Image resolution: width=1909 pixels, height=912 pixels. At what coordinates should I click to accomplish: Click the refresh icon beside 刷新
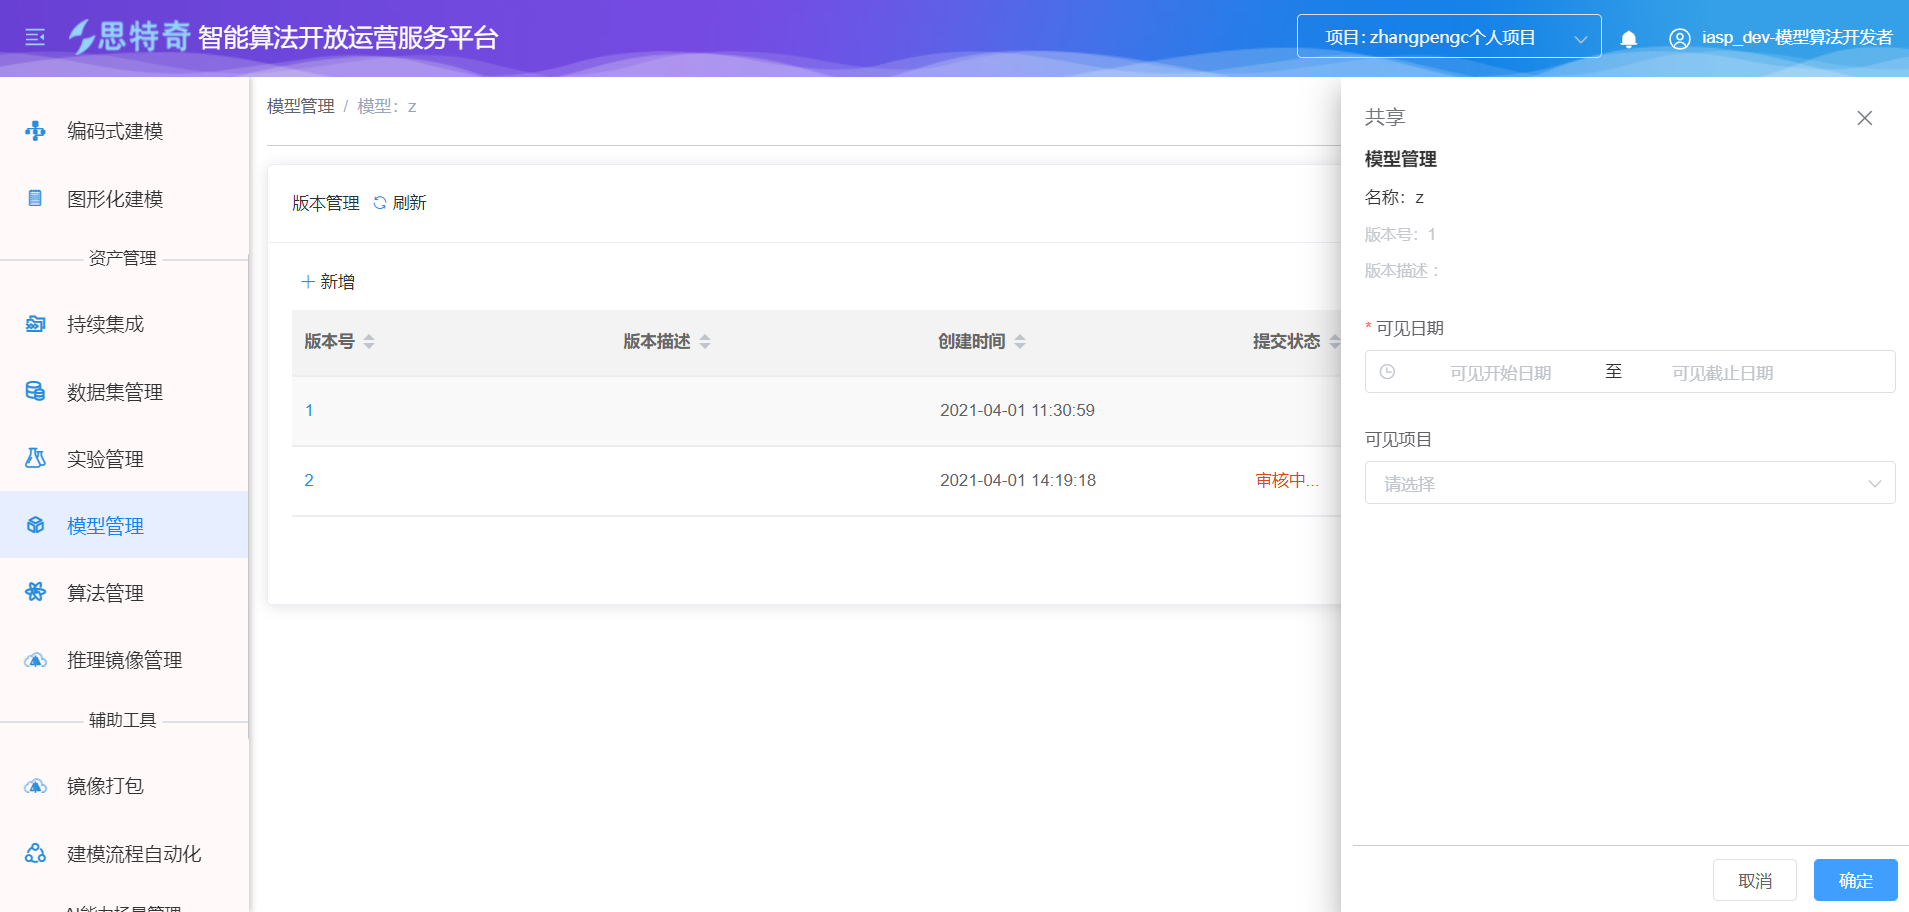(x=380, y=203)
